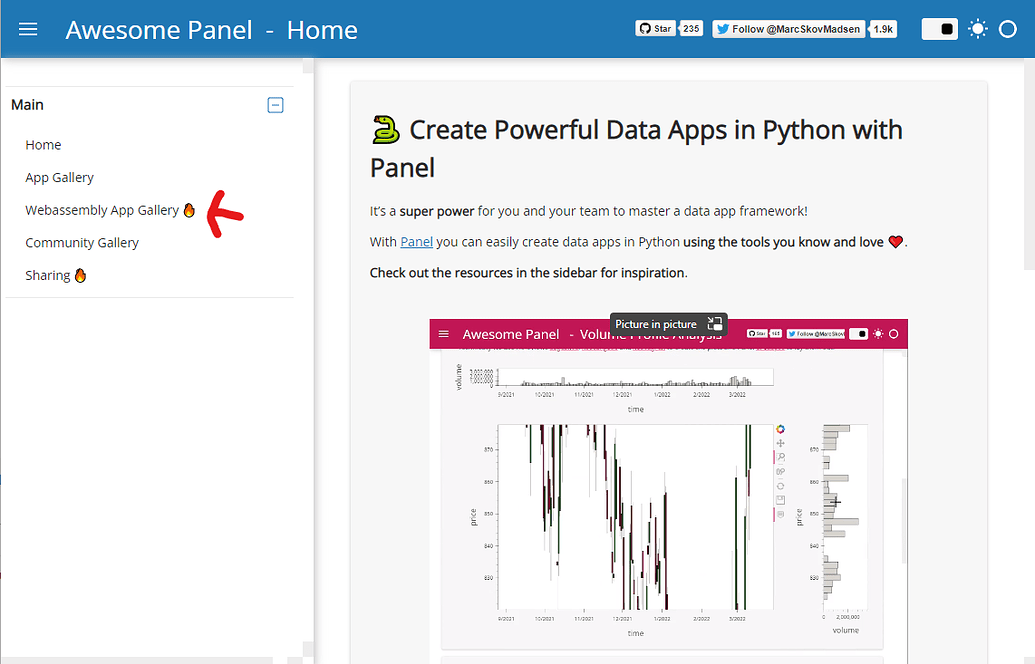This screenshot has width=1035, height=664.
Task: Go to the Sharing page
Action: (48, 275)
